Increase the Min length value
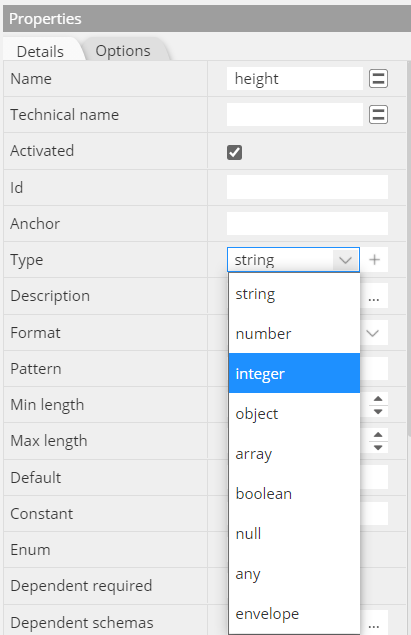The image size is (411, 635). click(378, 399)
